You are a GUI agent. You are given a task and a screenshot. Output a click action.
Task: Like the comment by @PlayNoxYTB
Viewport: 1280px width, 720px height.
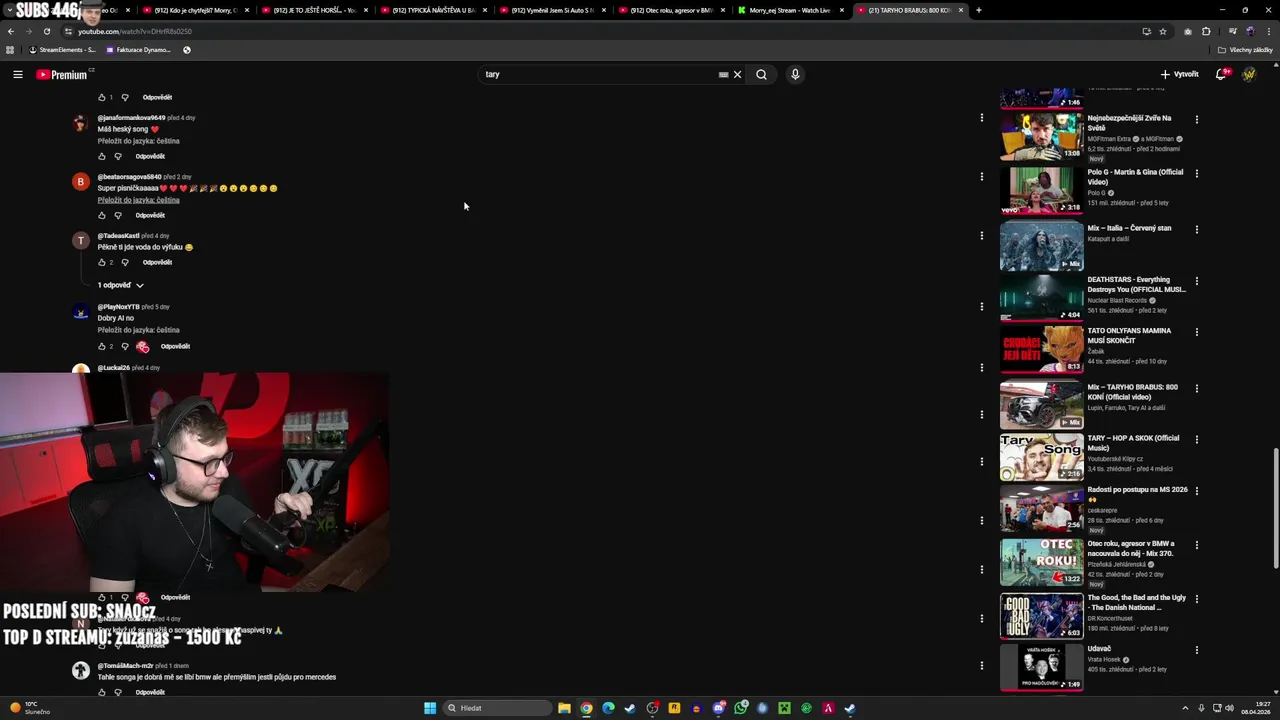102,346
